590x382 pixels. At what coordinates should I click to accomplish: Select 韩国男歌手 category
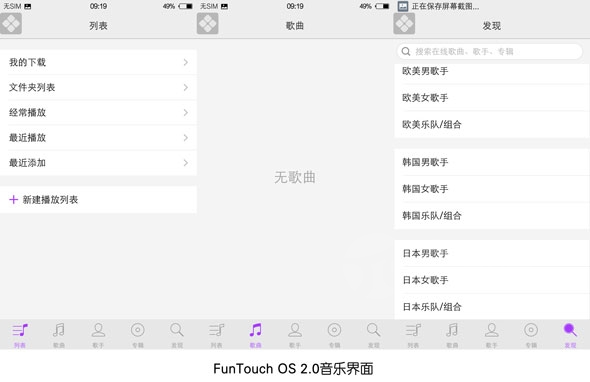(491, 162)
